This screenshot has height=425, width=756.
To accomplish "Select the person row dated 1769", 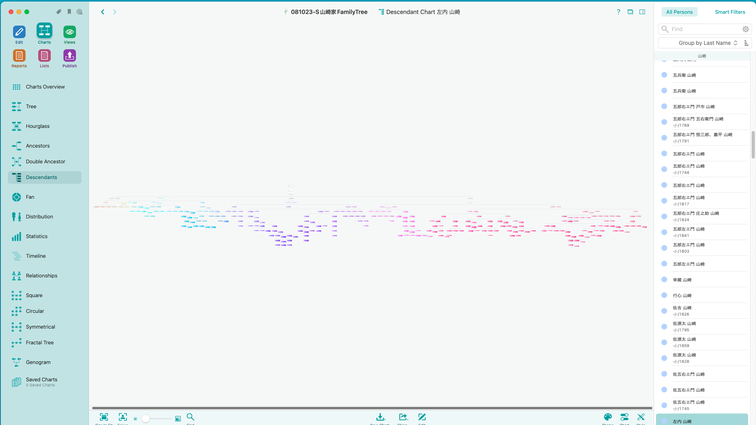I will coord(702,122).
